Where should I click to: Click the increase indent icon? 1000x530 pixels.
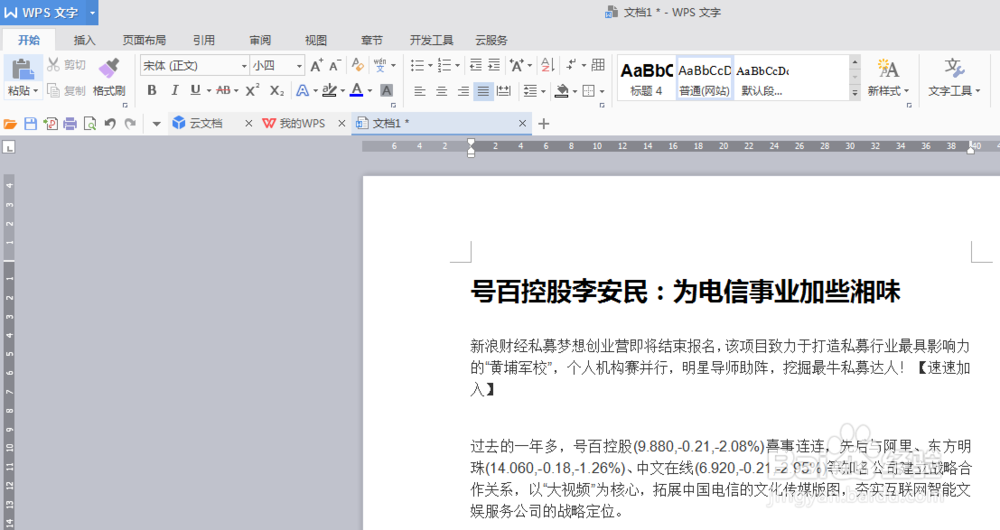494,65
